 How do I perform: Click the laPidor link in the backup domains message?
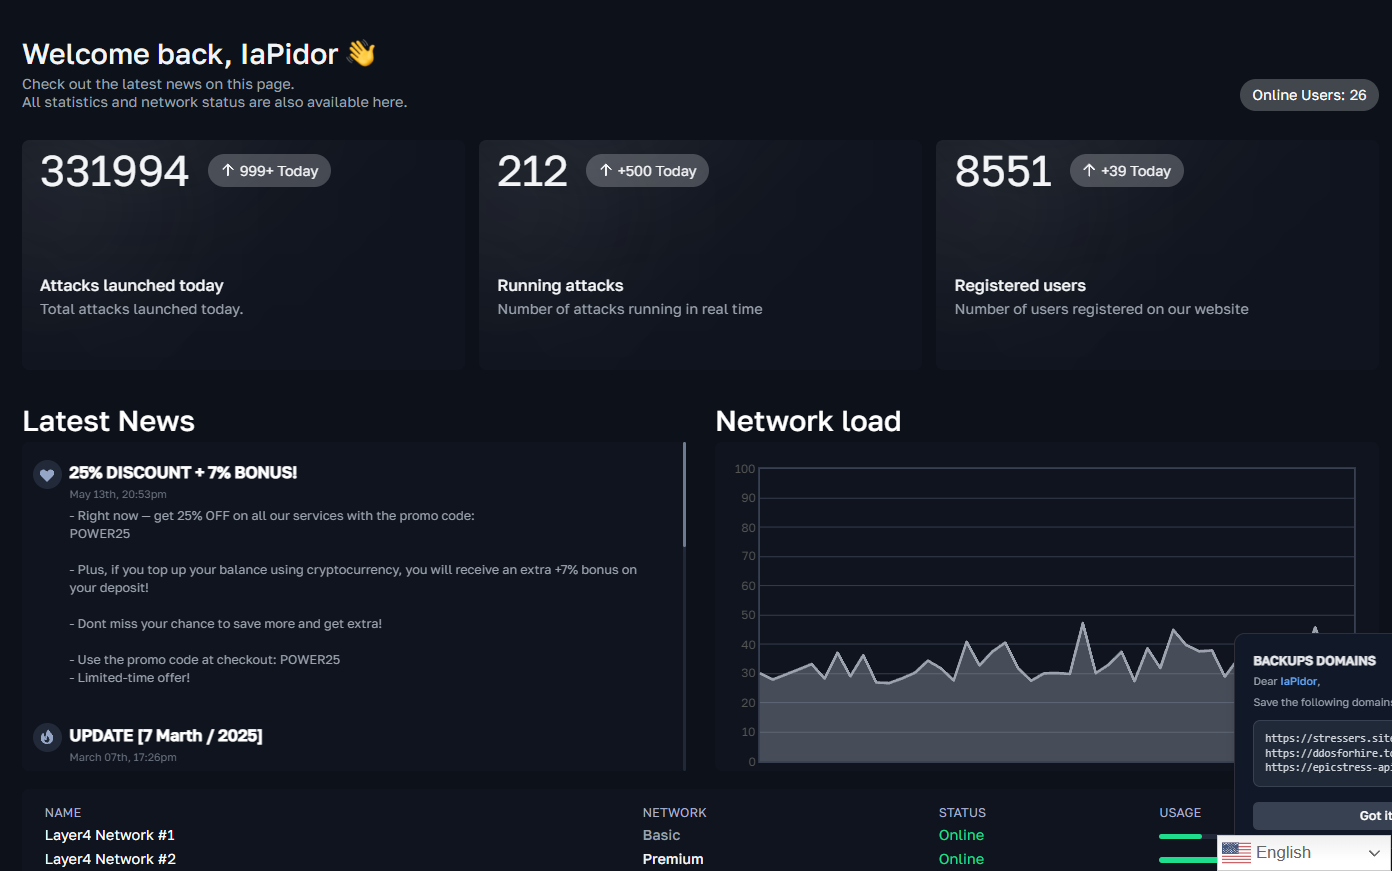(x=1297, y=681)
